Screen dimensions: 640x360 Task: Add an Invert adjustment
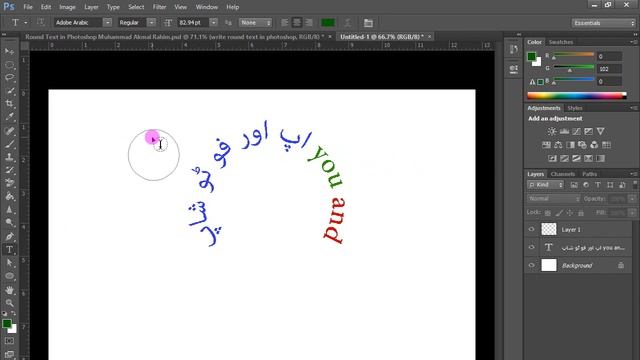552,158
